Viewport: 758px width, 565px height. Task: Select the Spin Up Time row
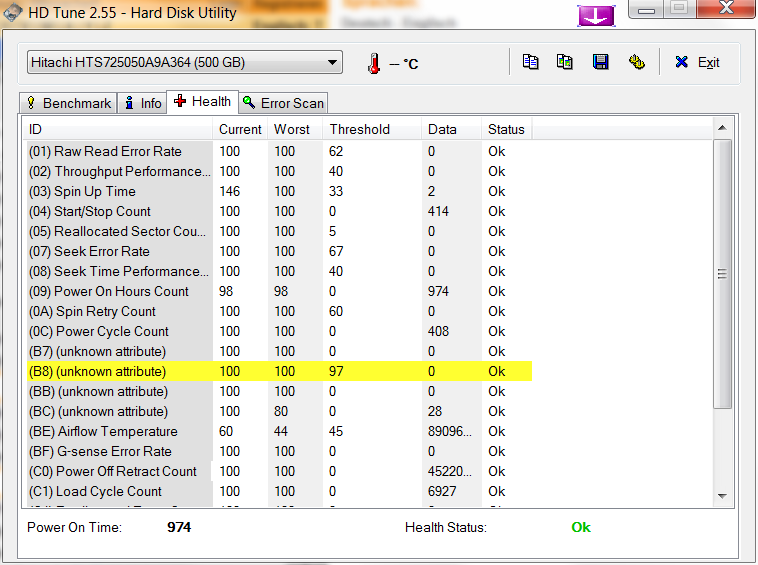coord(279,191)
